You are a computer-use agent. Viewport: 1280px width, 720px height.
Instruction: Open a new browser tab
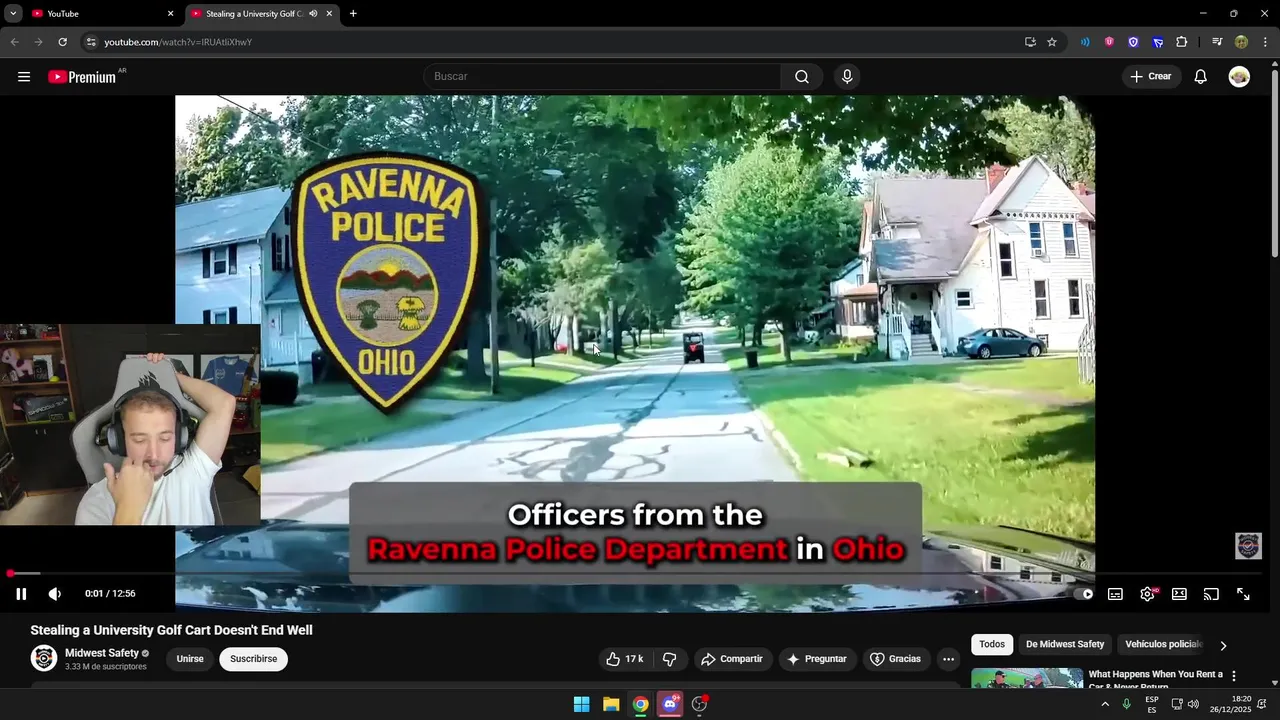click(x=353, y=14)
